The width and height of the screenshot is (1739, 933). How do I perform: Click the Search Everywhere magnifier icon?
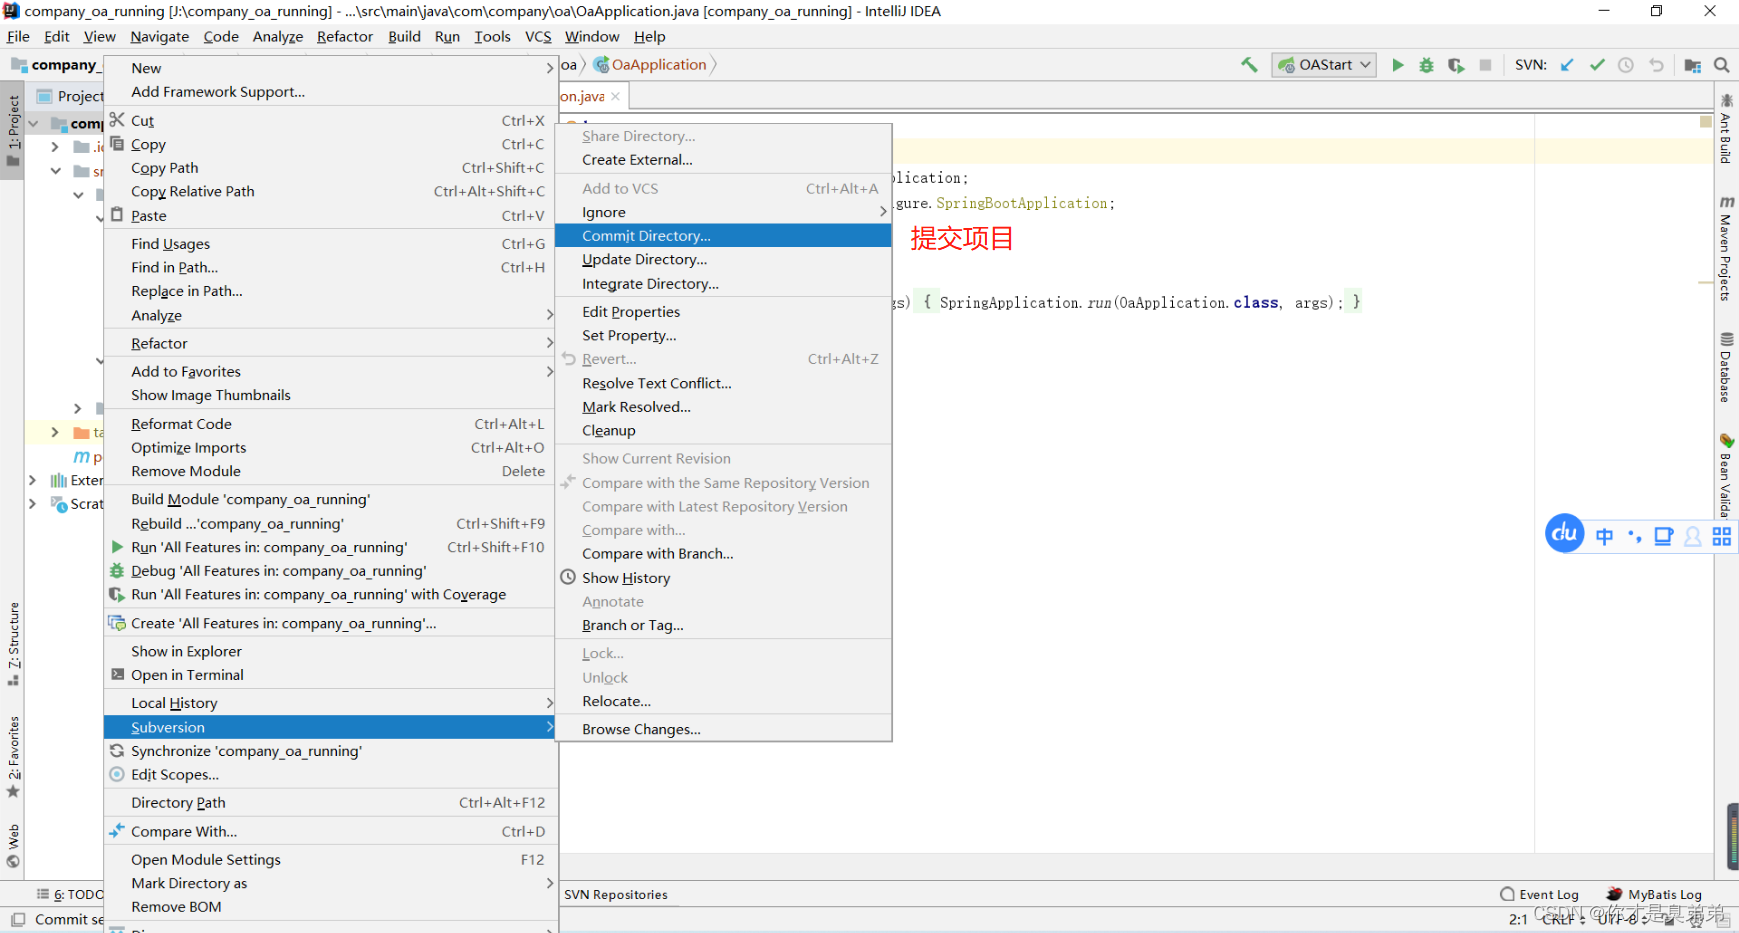(x=1721, y=65)
